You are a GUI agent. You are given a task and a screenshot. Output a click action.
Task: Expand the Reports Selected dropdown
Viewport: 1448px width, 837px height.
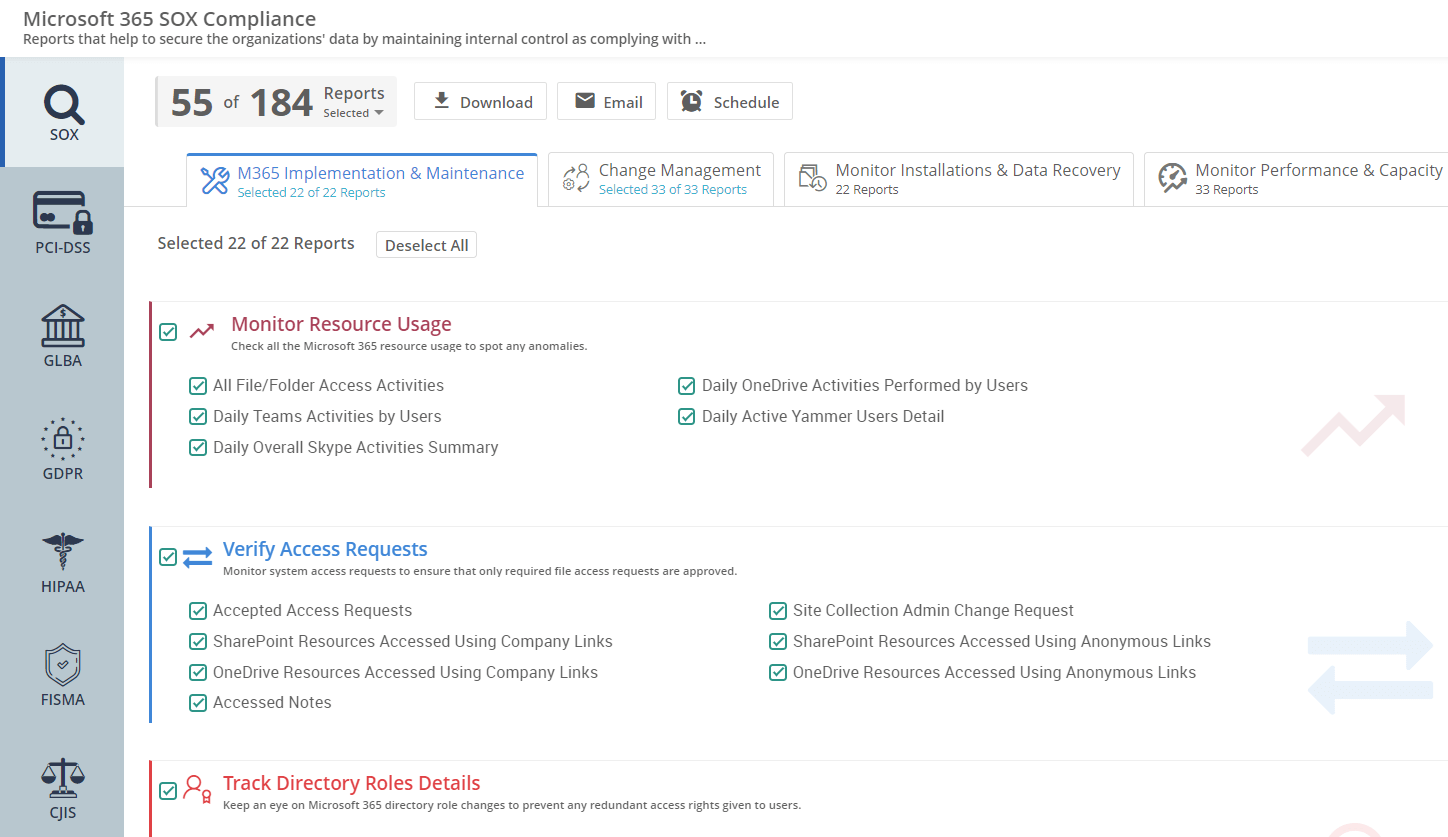coord(353,112)
